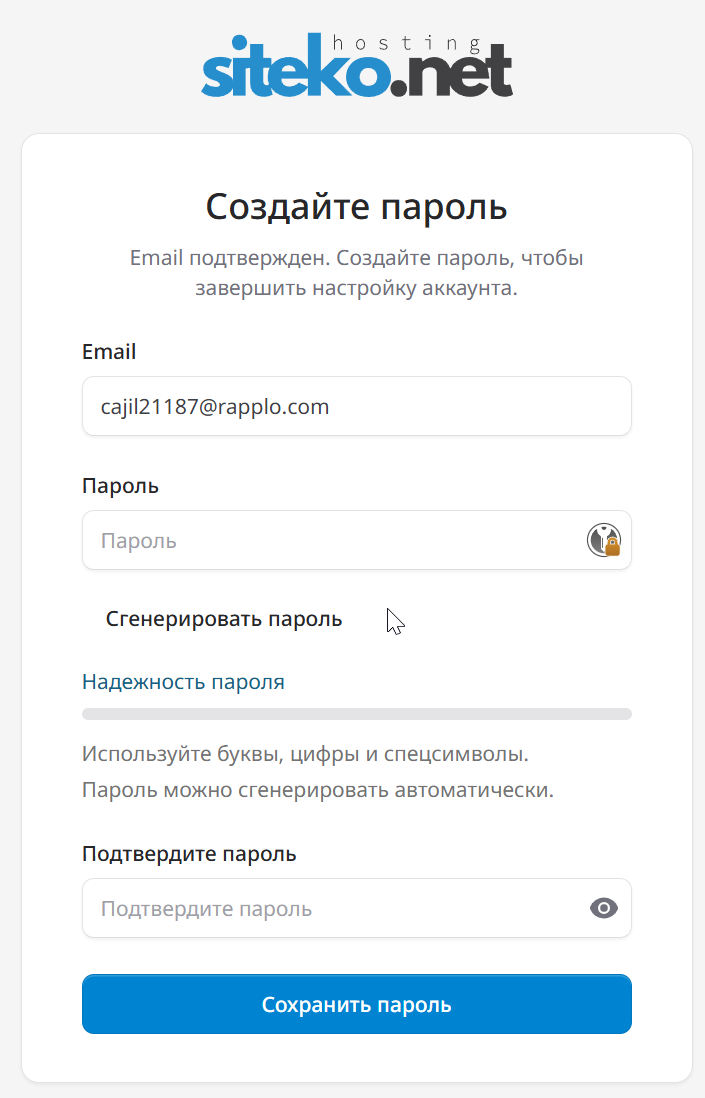Focus the Пароль input field

point(357,540)
